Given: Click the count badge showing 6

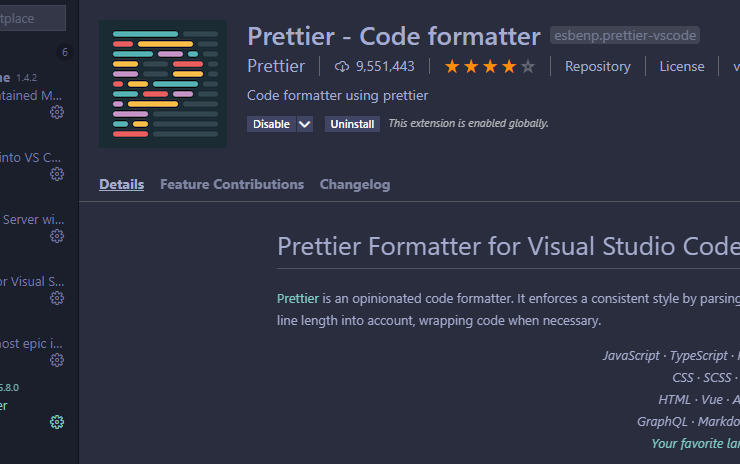Looking at the screenshot, I should pos(65,52).
